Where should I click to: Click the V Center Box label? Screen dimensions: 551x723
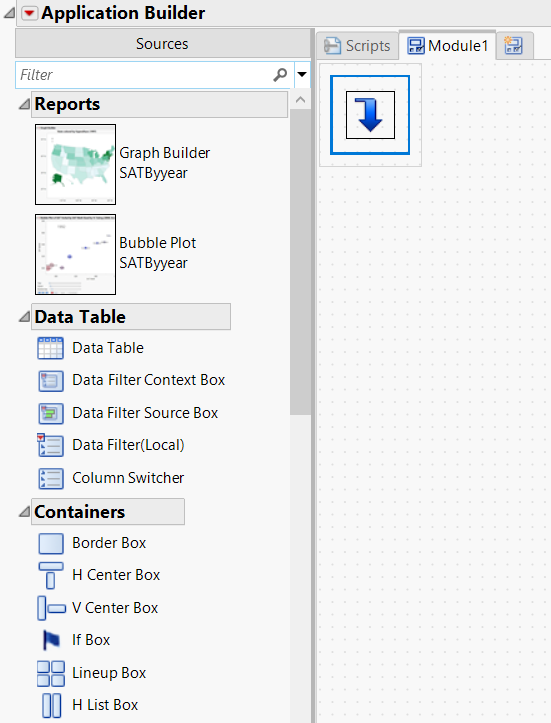[115, 608]
